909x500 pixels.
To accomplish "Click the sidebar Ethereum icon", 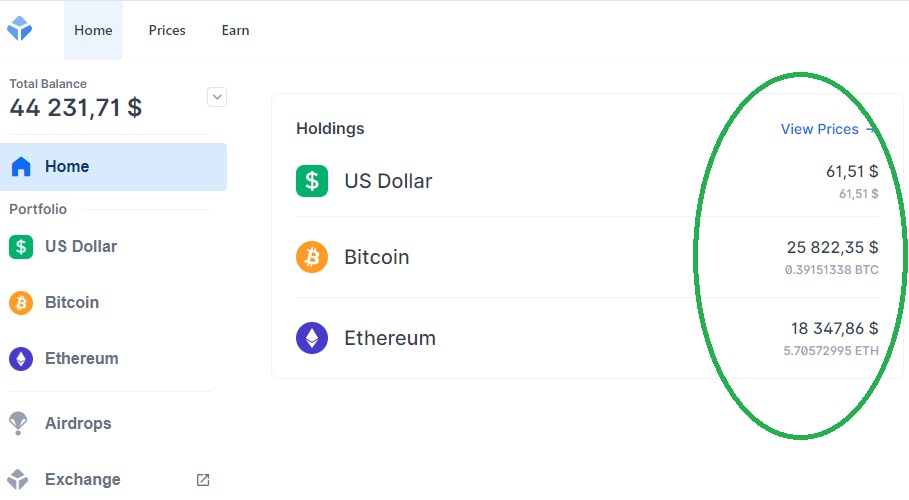I will click(x=20, y=358).
